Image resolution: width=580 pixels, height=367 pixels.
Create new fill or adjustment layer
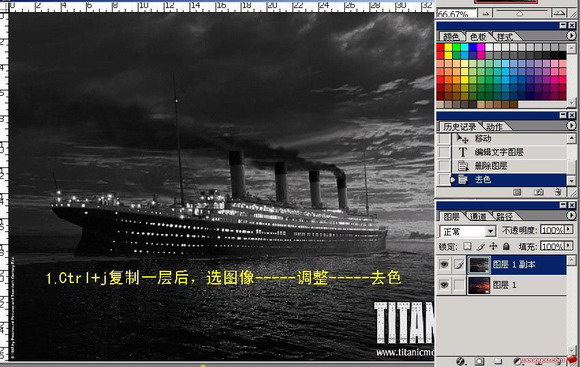517,361
